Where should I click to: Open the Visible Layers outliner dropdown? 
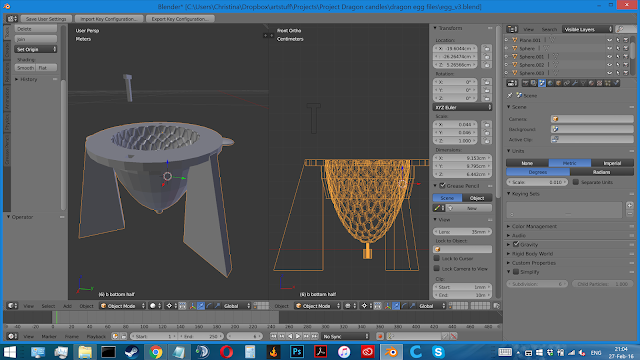coord(587,29)
